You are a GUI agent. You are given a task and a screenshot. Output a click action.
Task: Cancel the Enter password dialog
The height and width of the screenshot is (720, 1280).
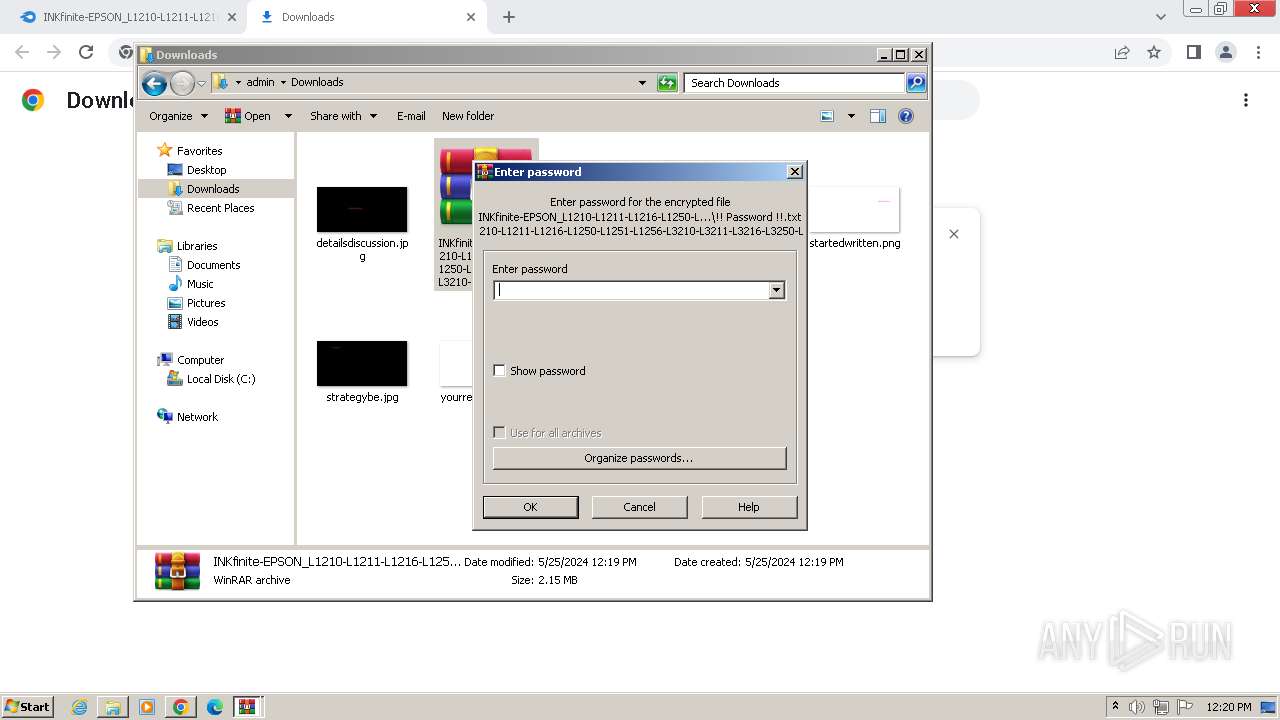pyautogui.click(x=639, y=507)
